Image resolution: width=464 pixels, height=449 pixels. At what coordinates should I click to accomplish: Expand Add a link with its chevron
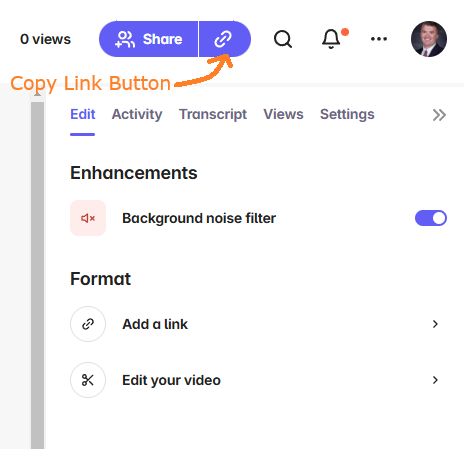click(435, 324)
